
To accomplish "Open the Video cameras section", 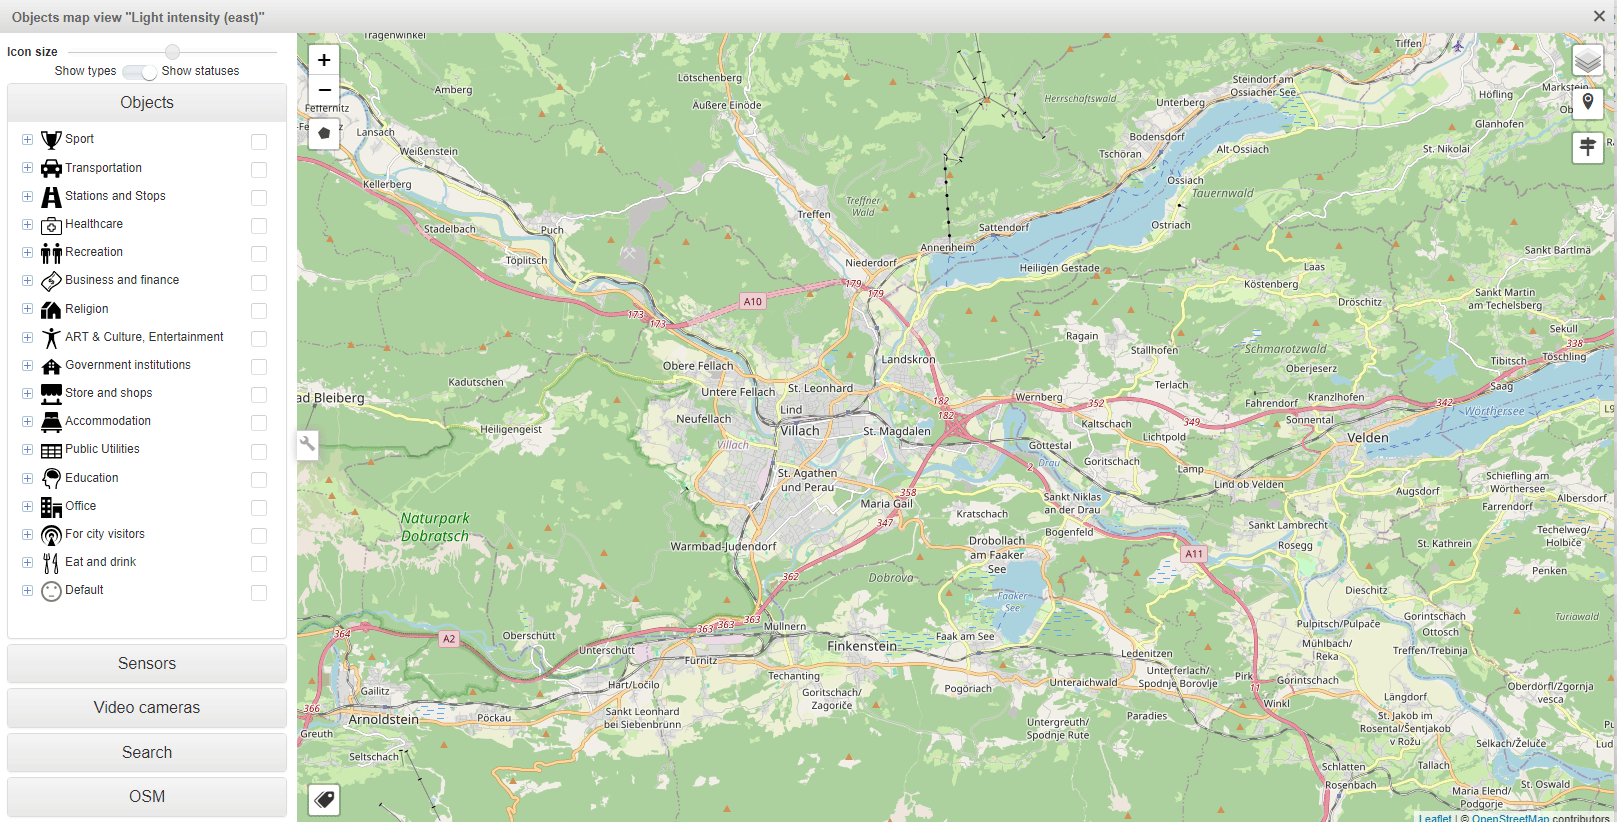I will tap(147, 708).
